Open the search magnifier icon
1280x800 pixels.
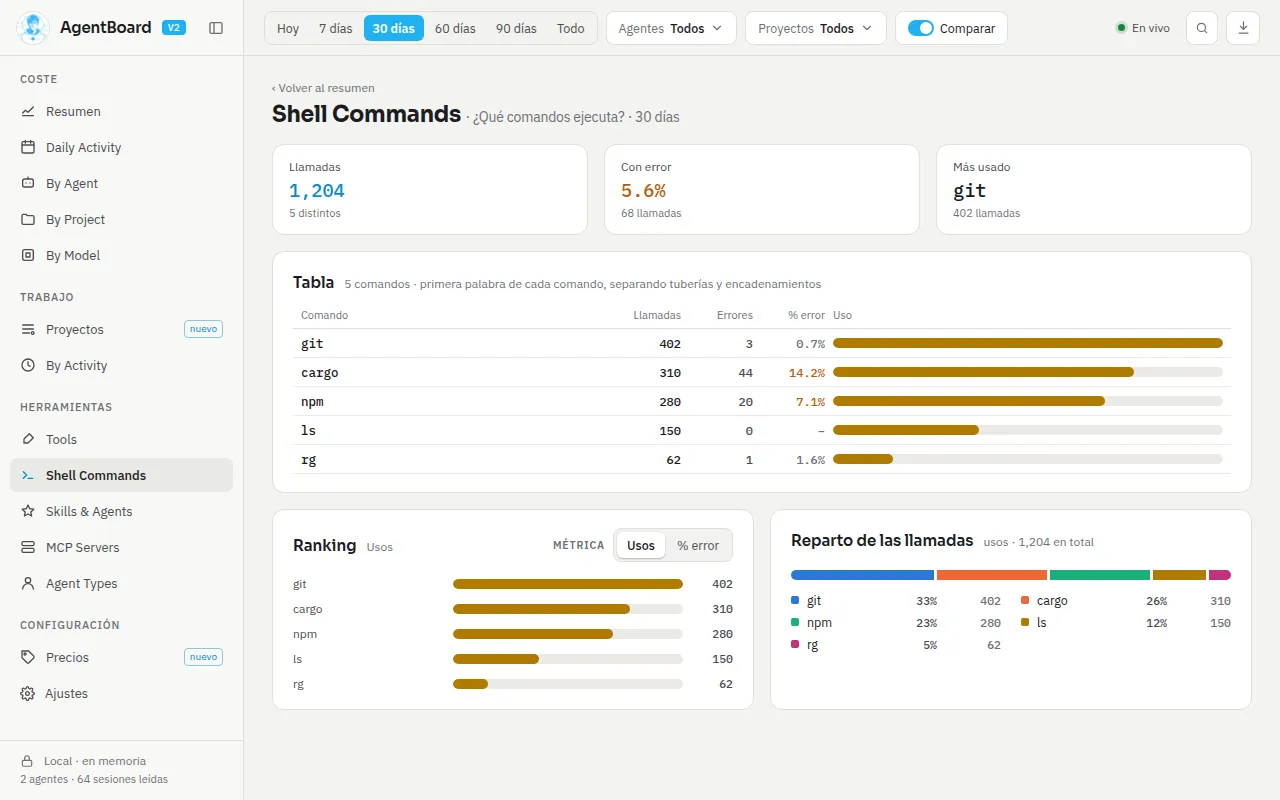click(x=1202, y=28)
